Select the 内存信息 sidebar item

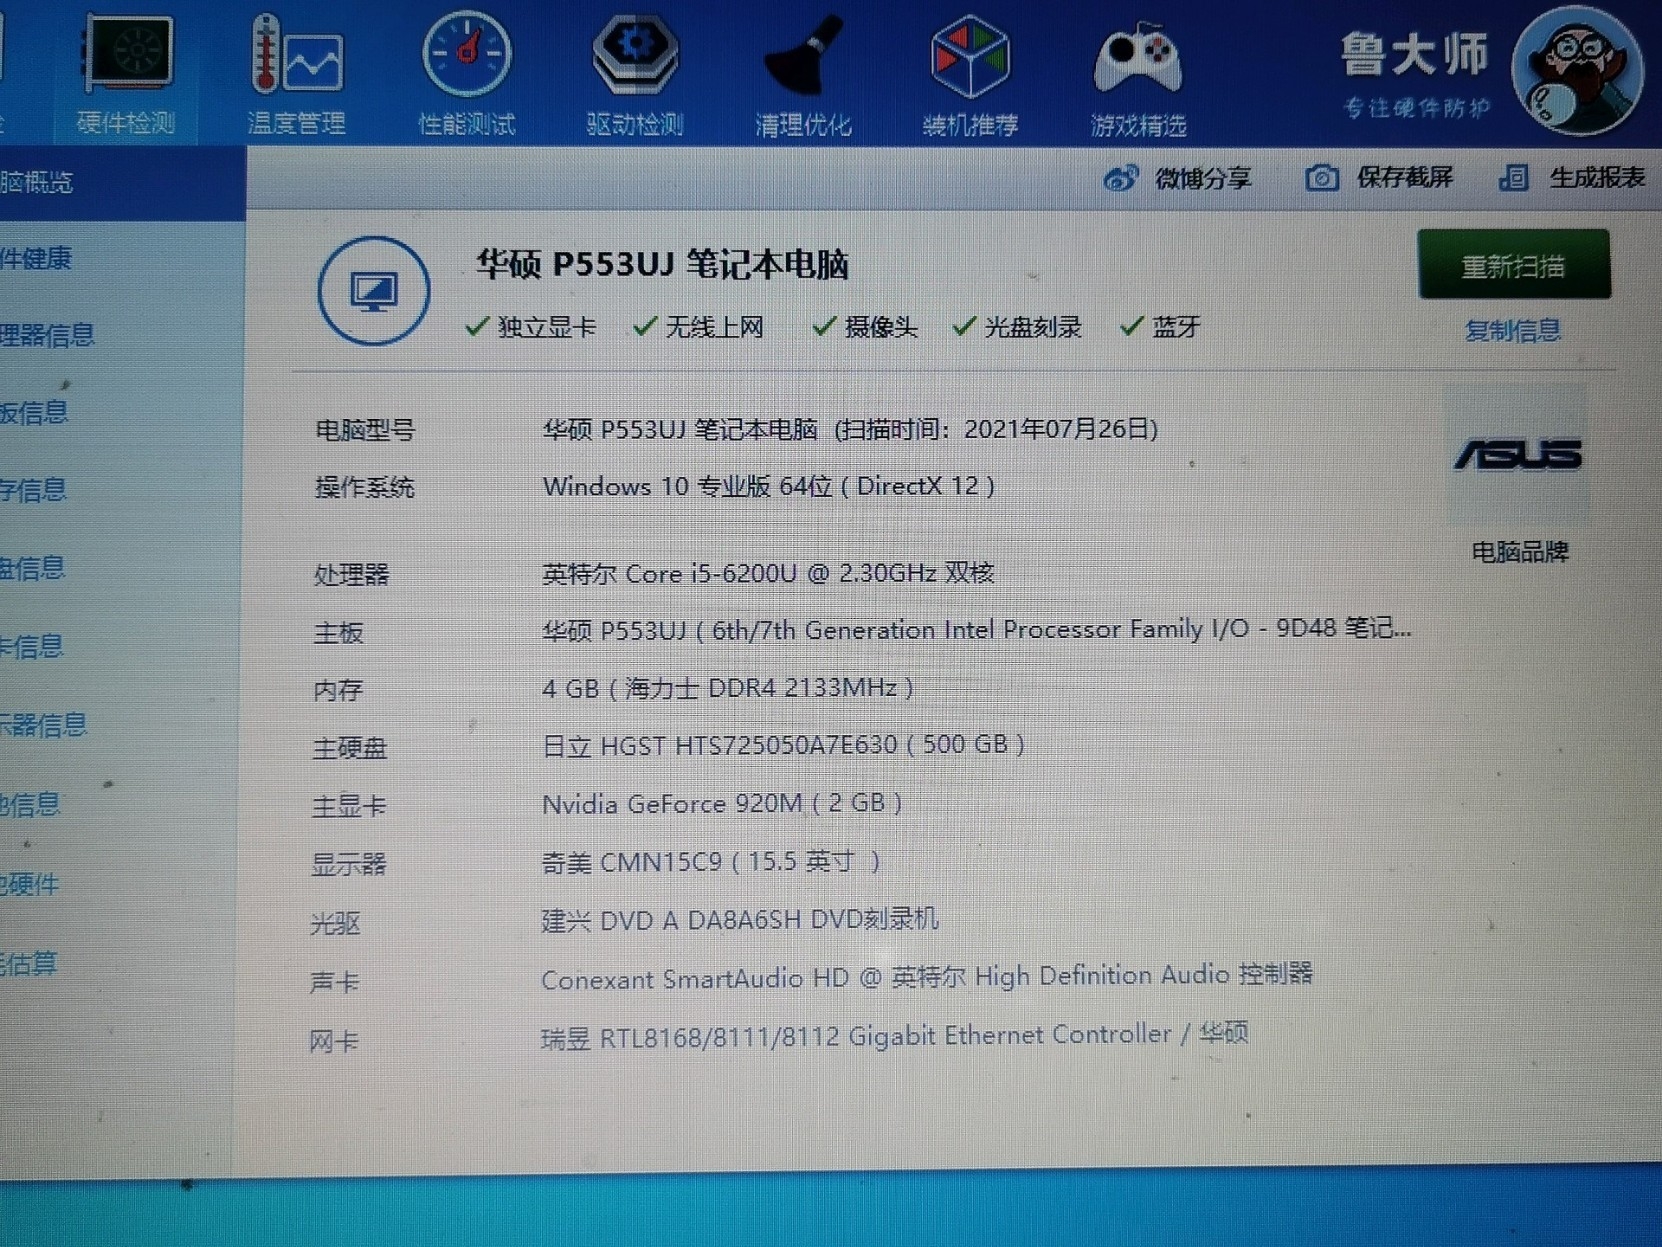pos(33,490)
